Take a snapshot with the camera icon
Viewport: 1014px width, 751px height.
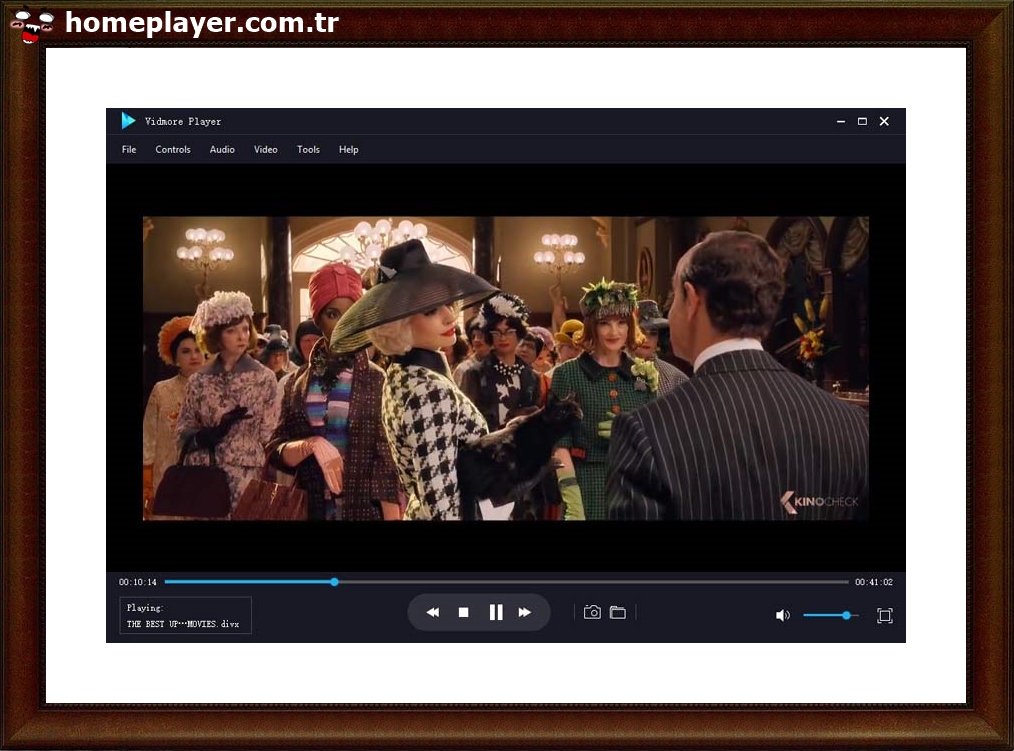[x=593, y=612]
